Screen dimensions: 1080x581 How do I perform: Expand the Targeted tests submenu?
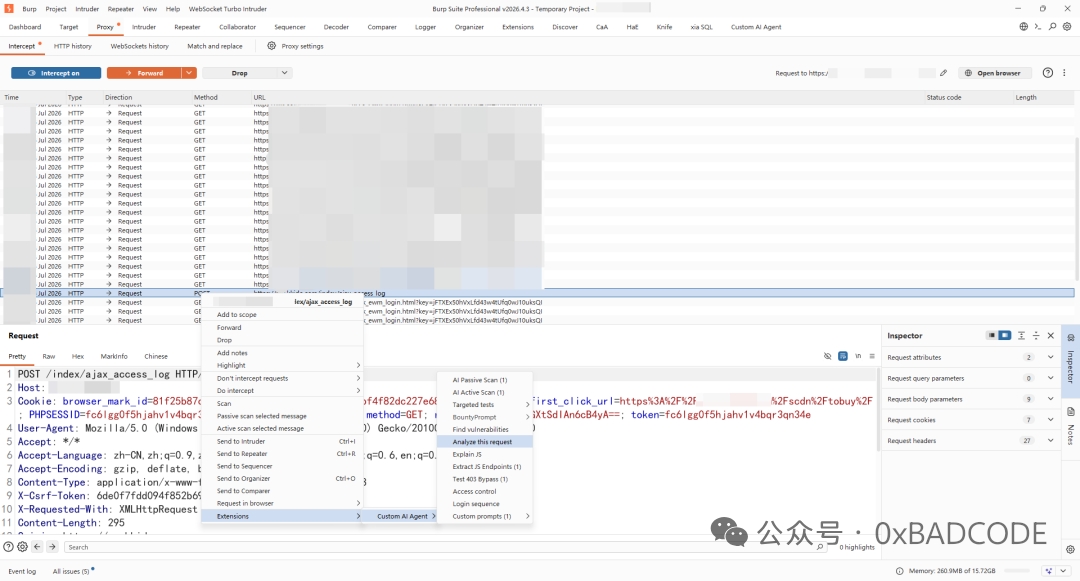point(484,405)
